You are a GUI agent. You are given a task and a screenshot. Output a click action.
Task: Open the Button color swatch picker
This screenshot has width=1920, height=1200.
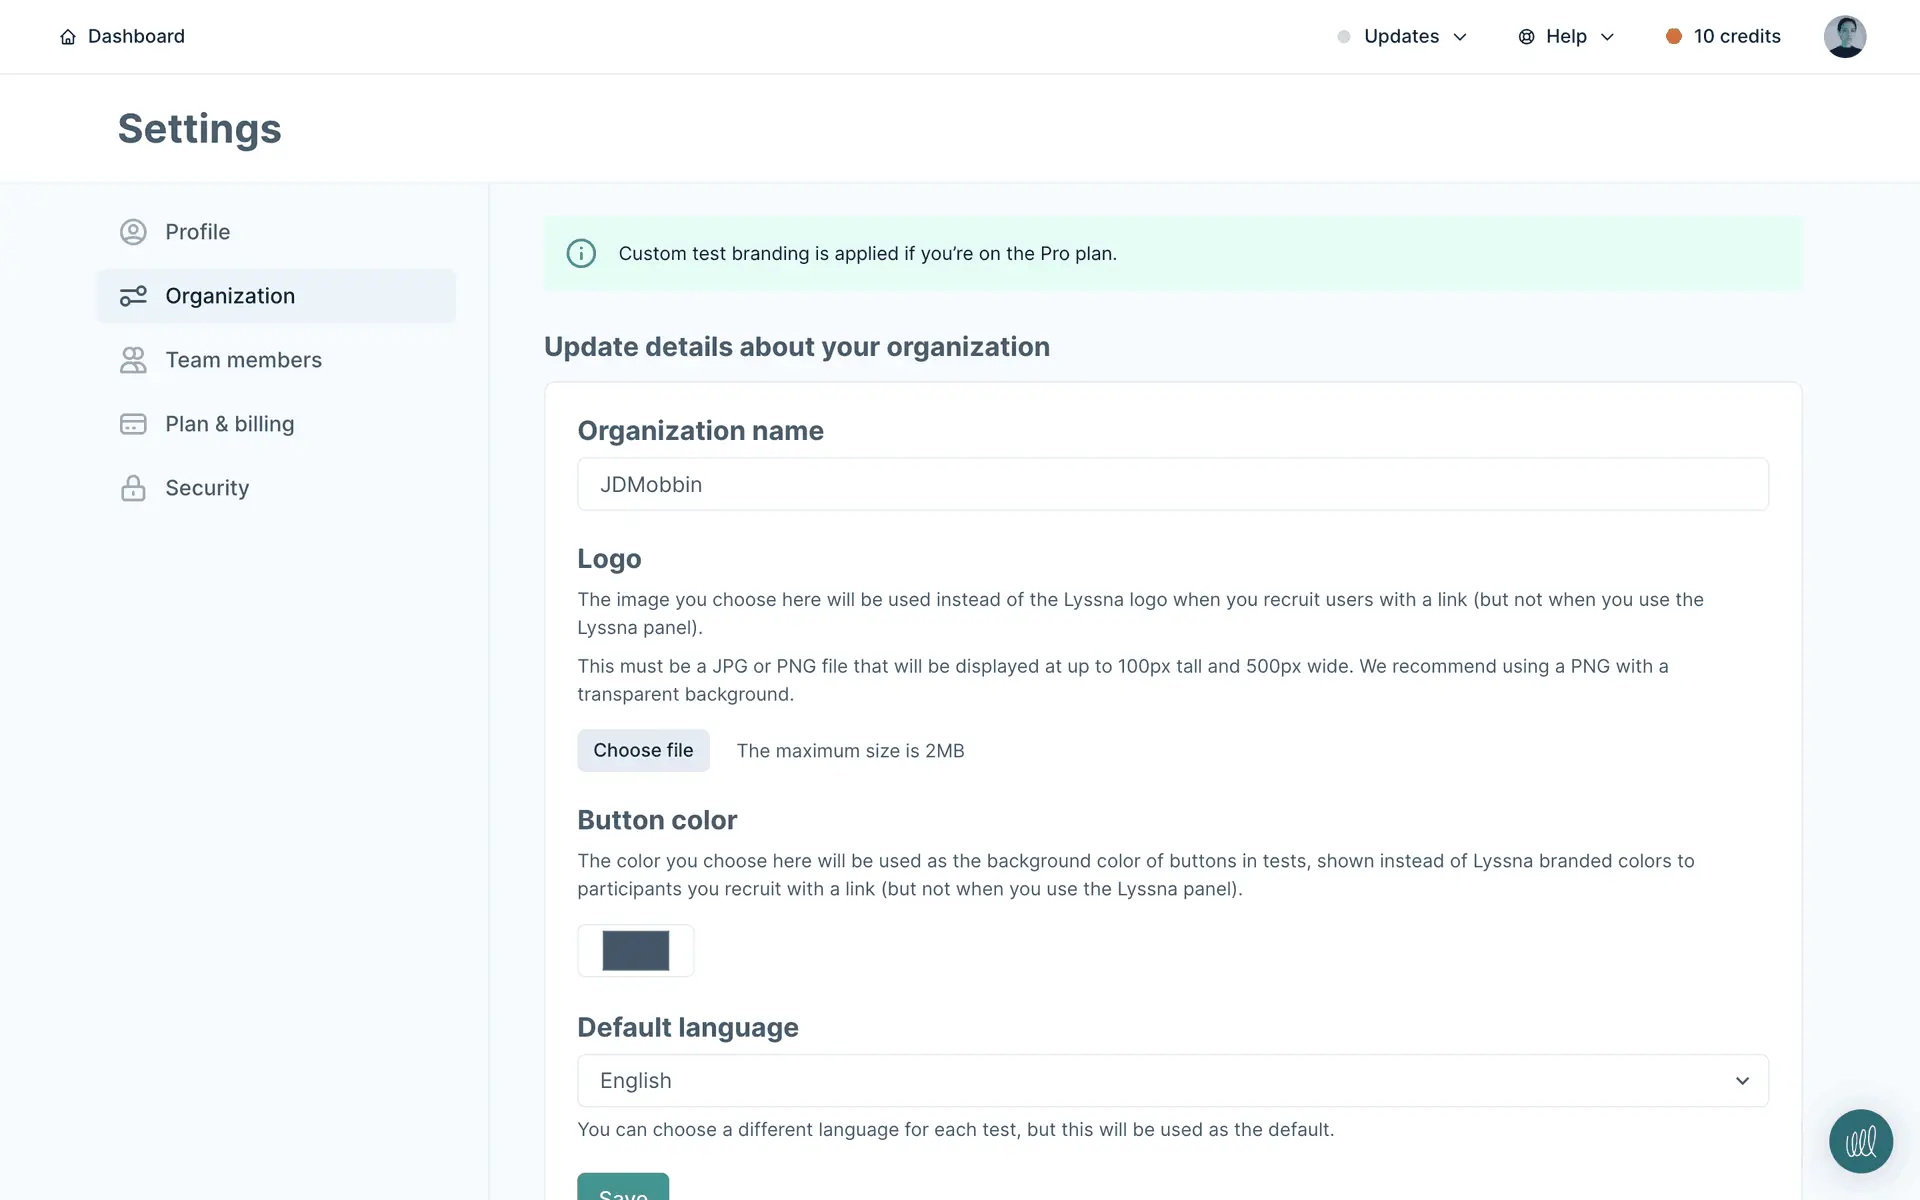point(635,951)
